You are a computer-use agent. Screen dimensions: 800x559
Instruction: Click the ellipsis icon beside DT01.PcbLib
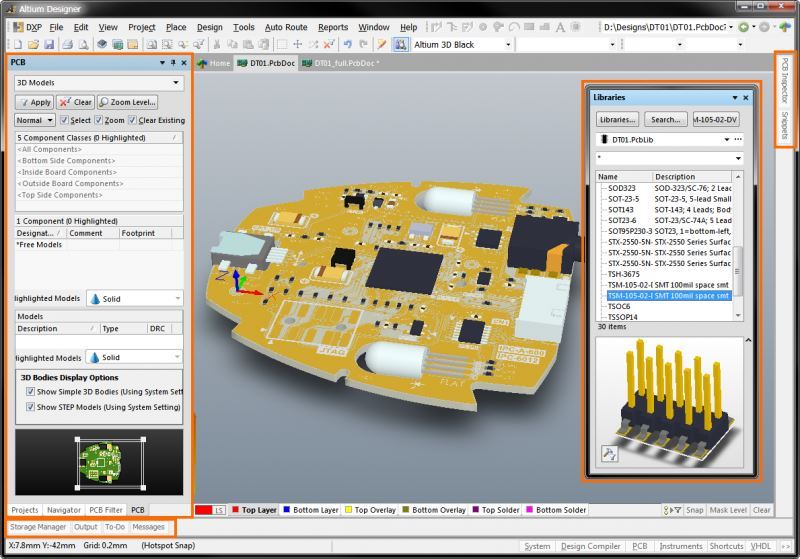click(x=738, y=139)
